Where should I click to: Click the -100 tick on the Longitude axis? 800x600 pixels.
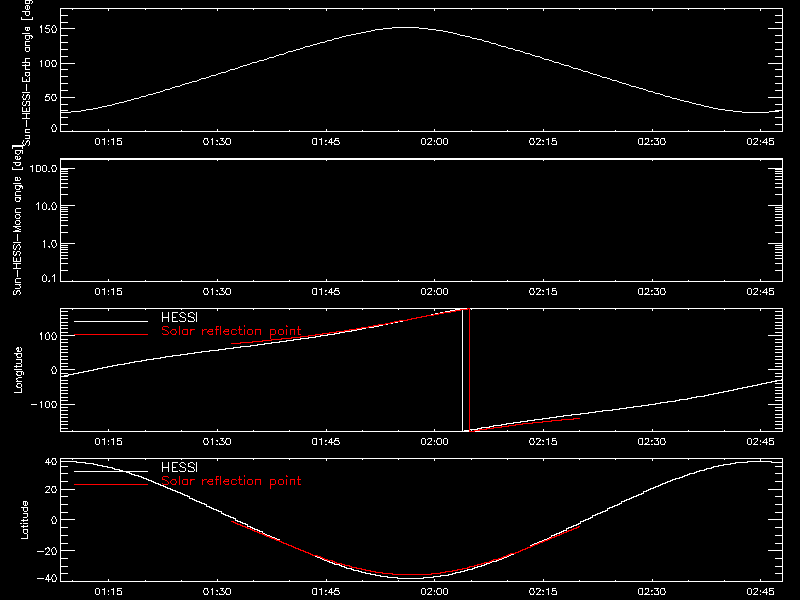point(44,405)
